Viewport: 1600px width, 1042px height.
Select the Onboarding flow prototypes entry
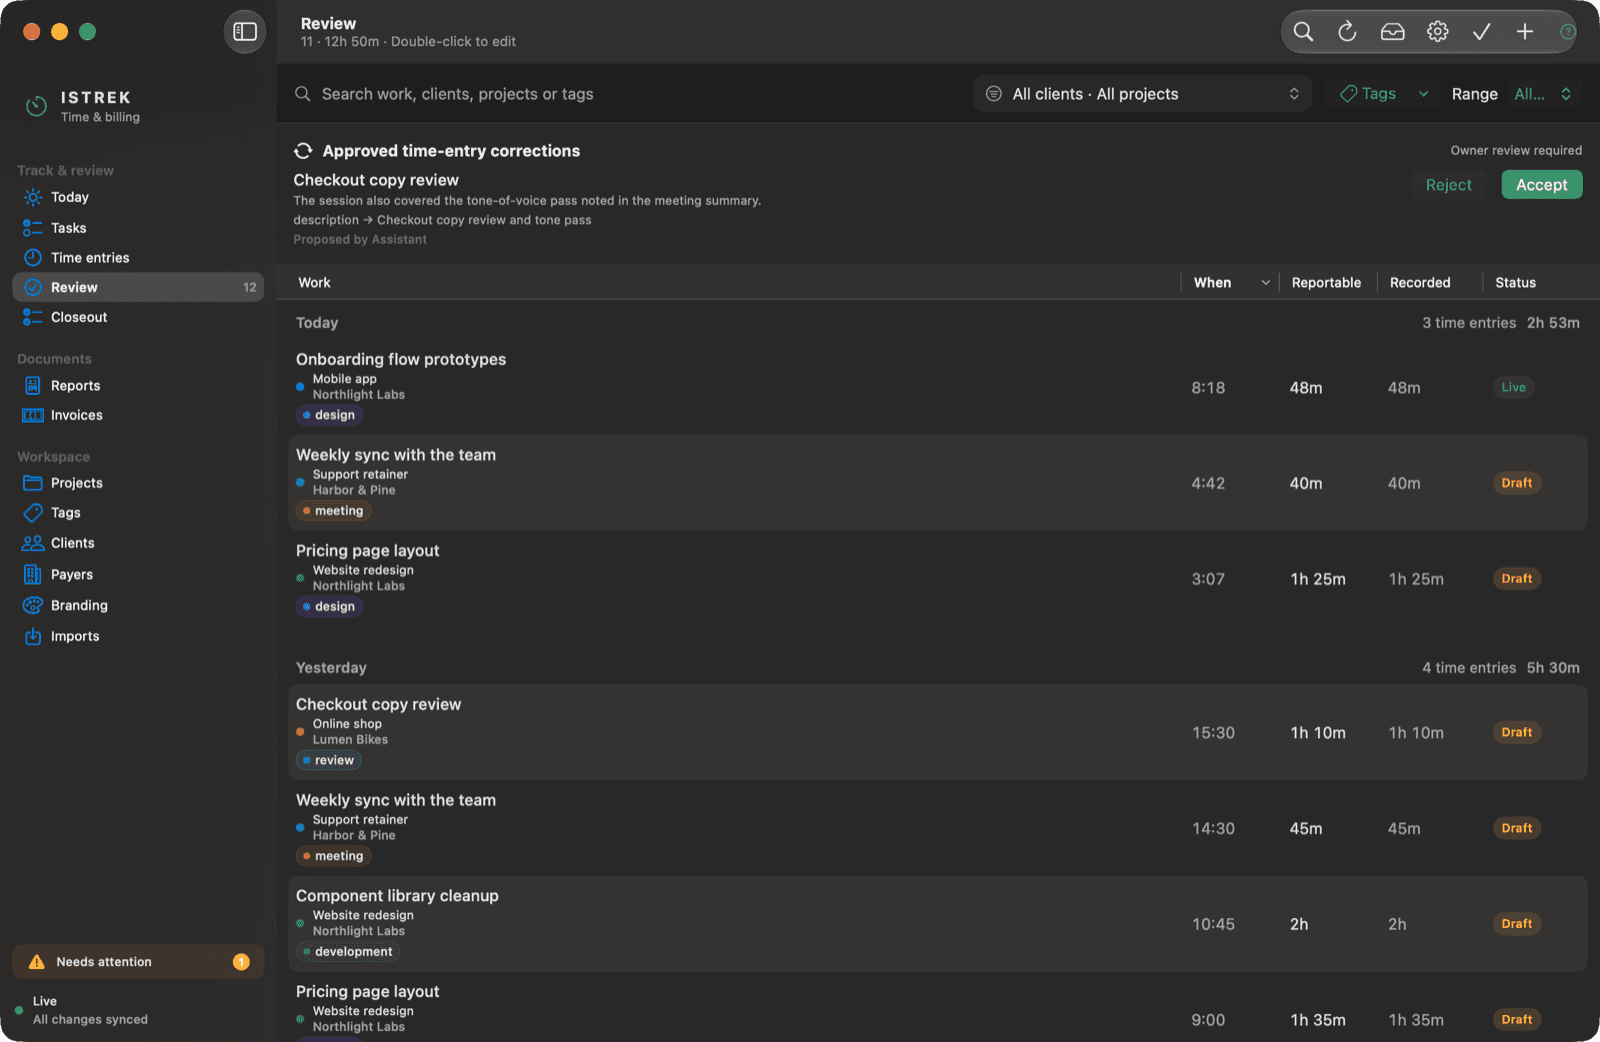click(x=938, y=387)
